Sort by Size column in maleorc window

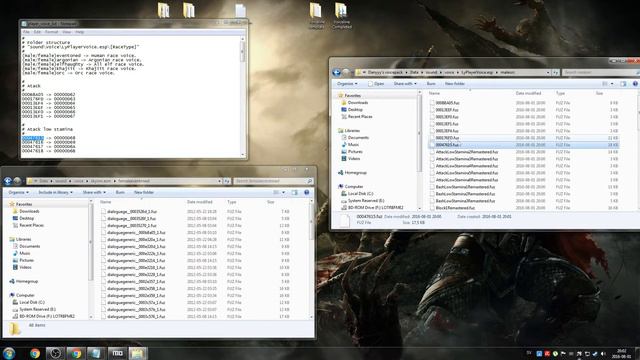pos(599,93)
